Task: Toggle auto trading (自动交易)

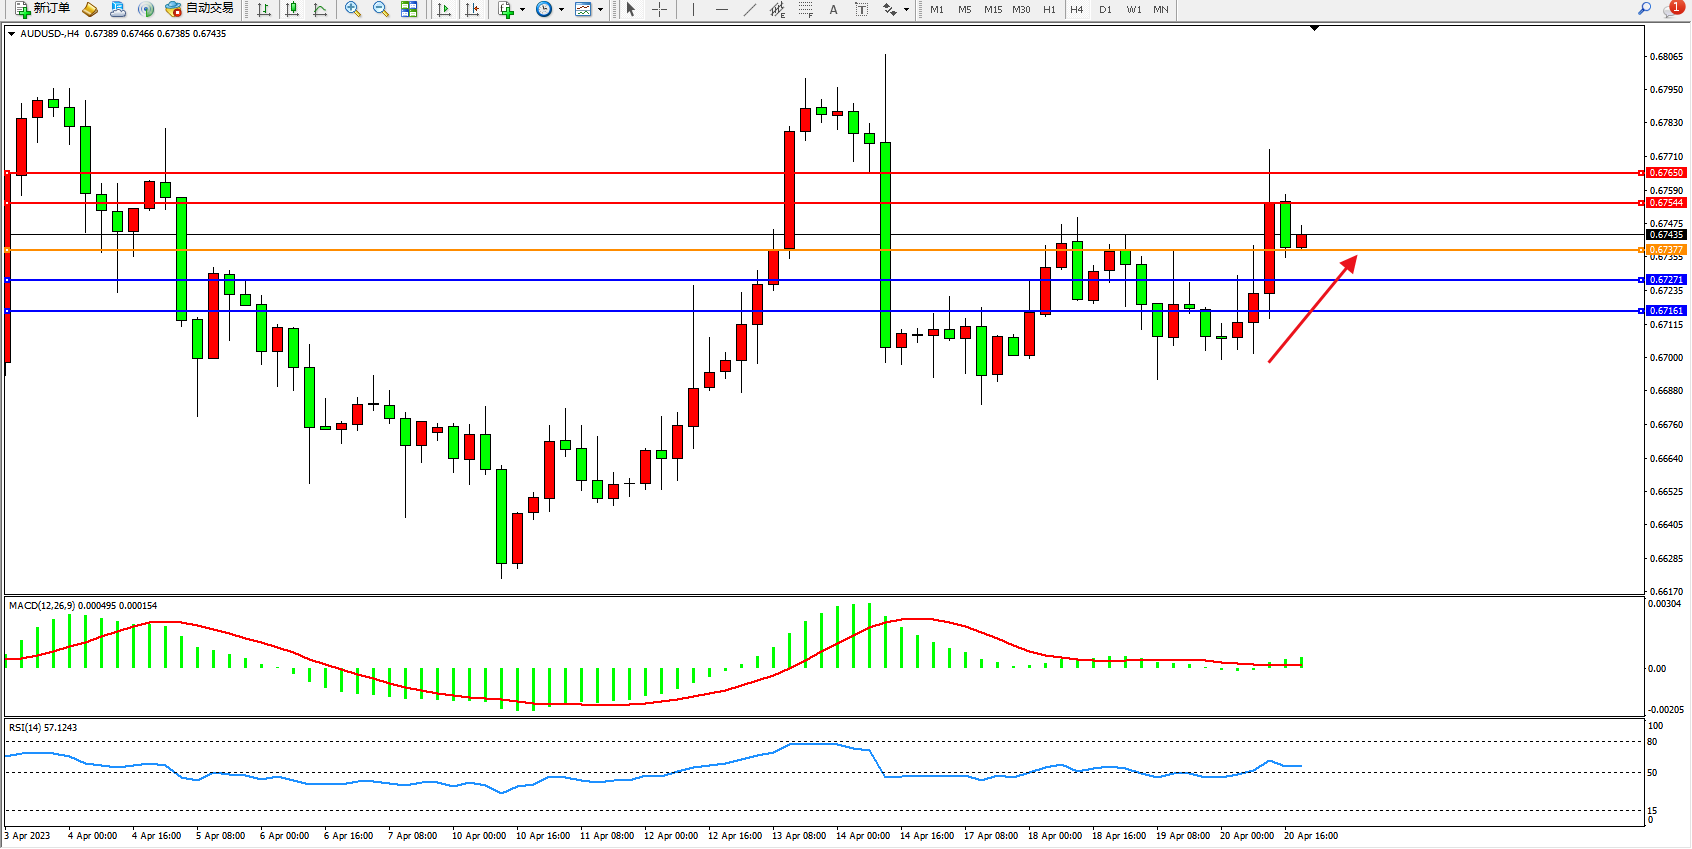Action: (x=199, y=9)
